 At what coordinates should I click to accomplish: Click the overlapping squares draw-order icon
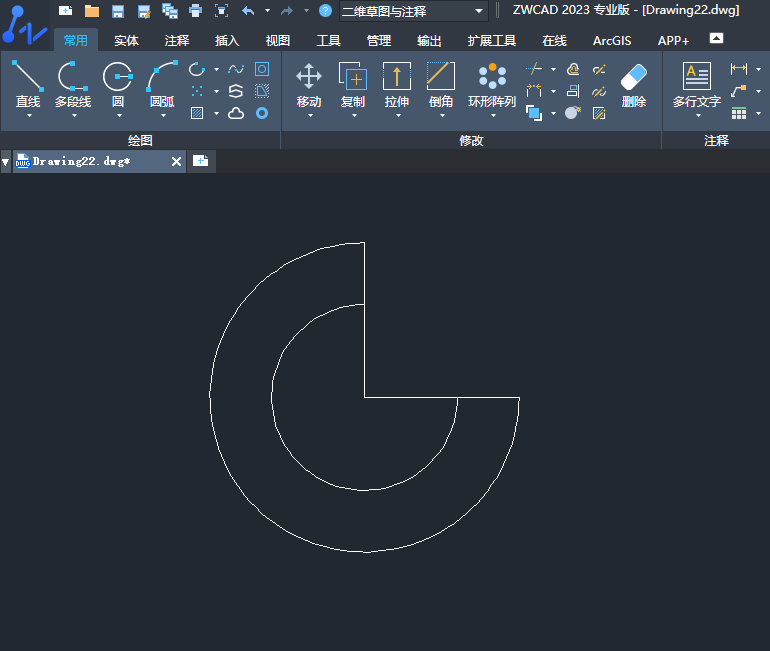(x=534, y=113)
